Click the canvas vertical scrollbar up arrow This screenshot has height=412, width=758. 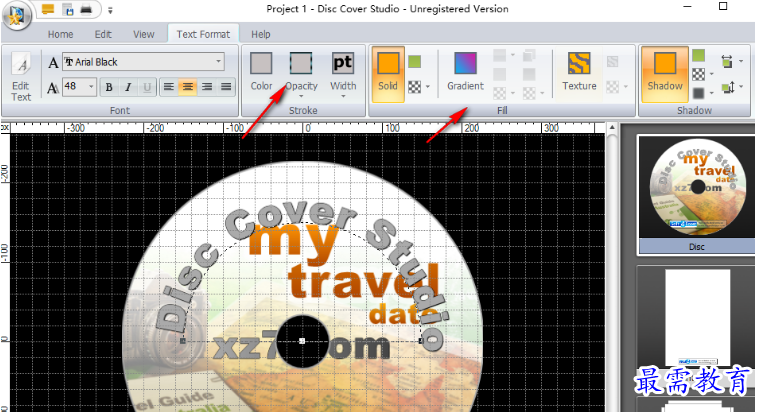pos(612,128)
